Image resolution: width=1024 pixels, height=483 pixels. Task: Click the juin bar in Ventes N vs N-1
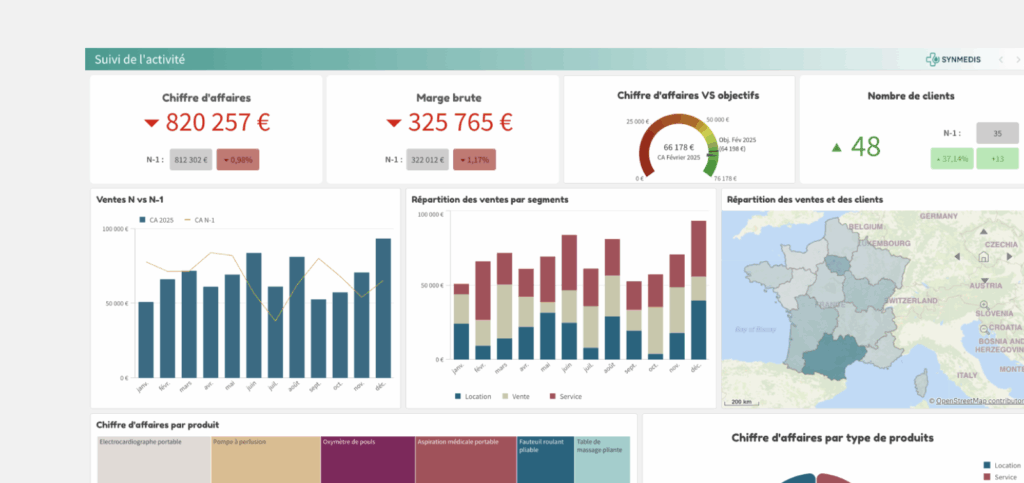pyautogui.click(x=254, y=315)
